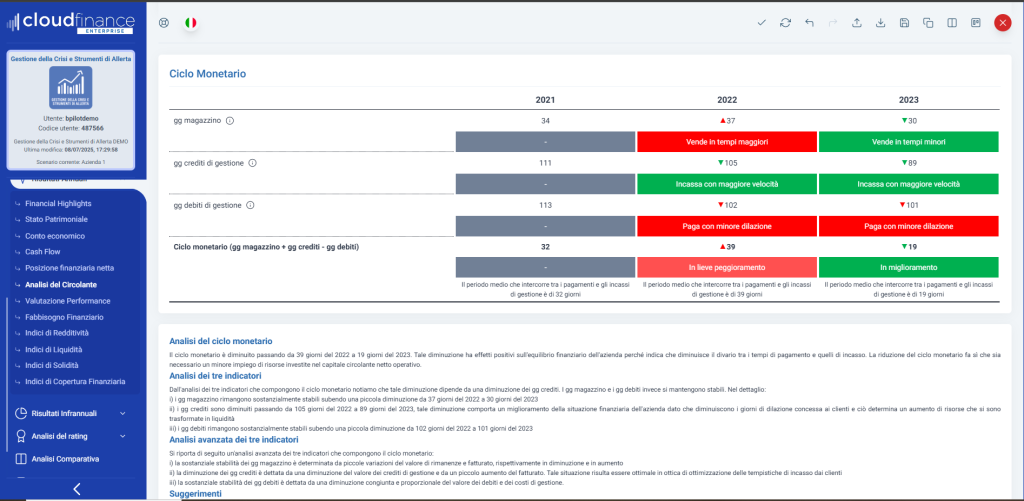
Task: Click the cloudfinance Enterprise logo
Action: pos(71,23)
